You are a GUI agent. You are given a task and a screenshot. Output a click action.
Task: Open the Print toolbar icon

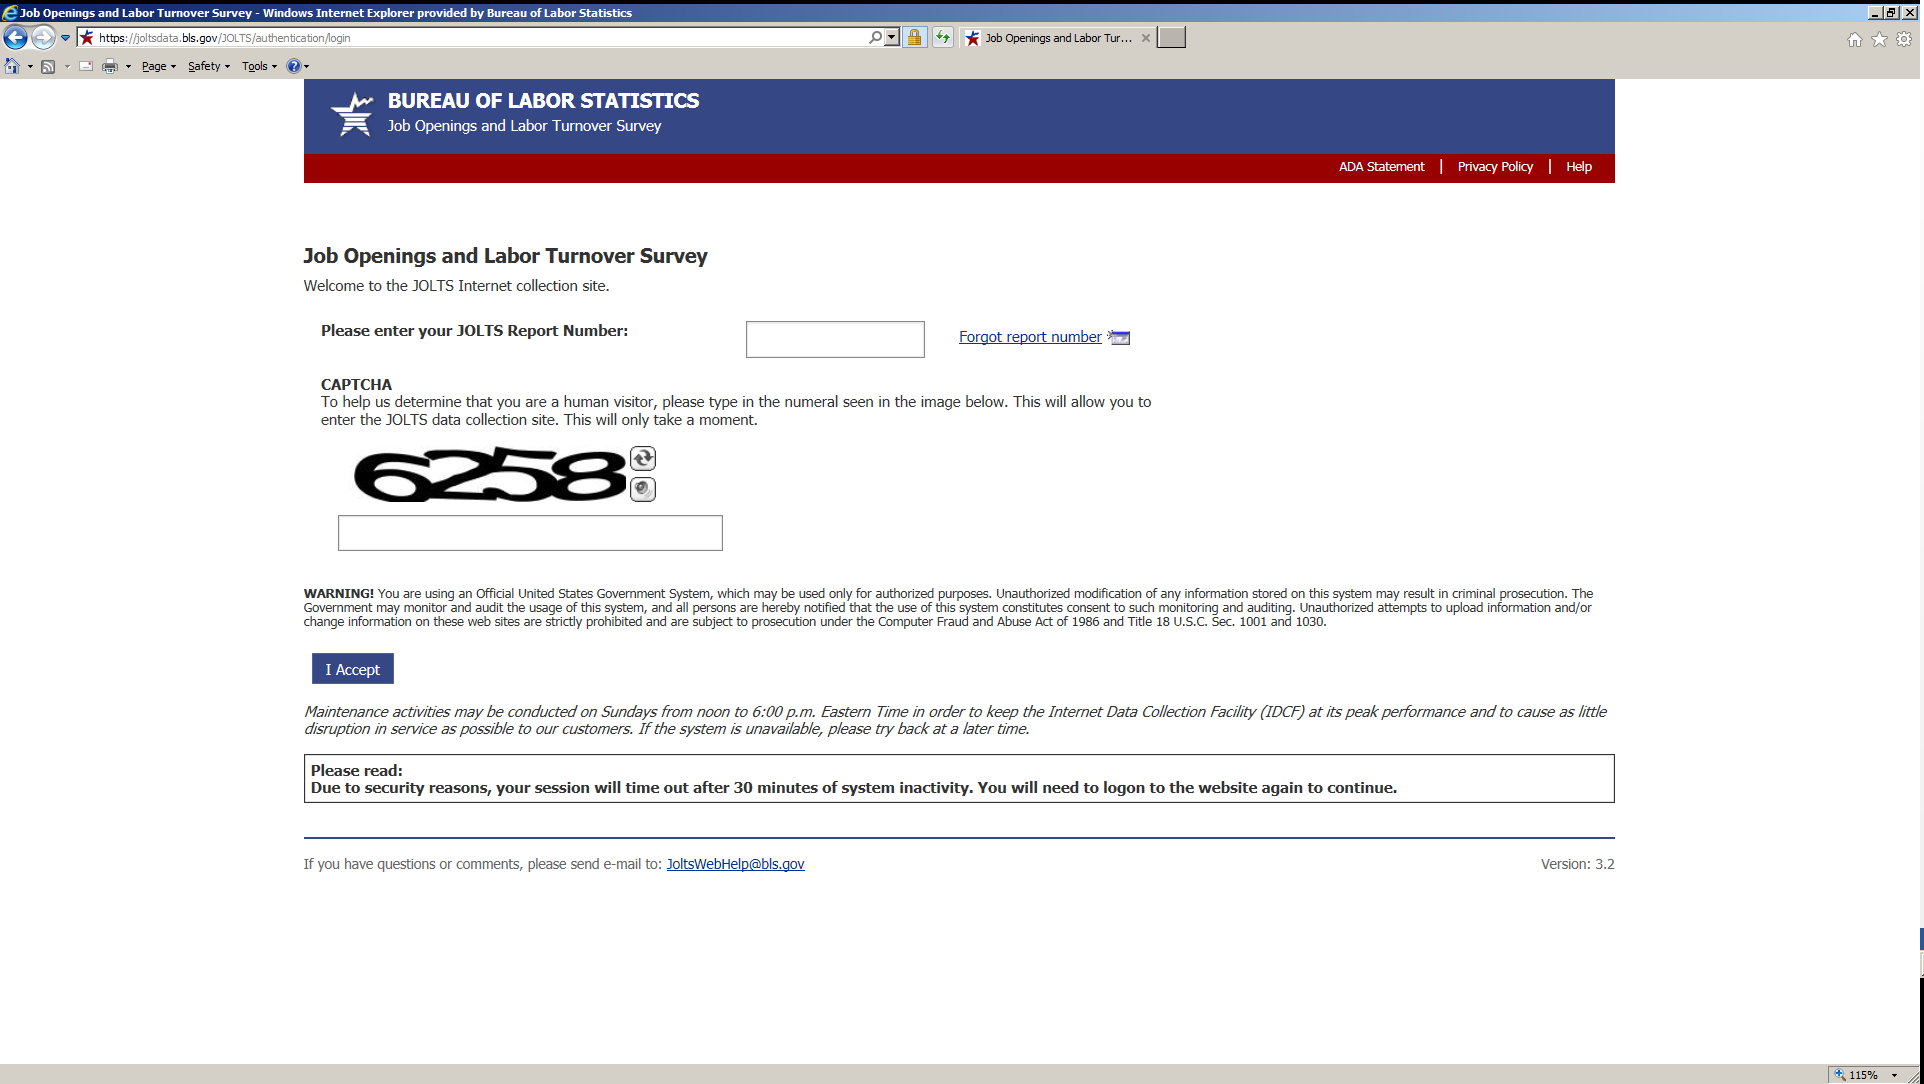110,66
